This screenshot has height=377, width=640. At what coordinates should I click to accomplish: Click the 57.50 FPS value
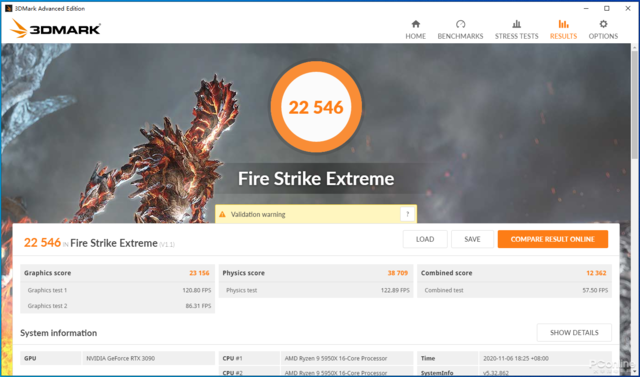[595, 291]
